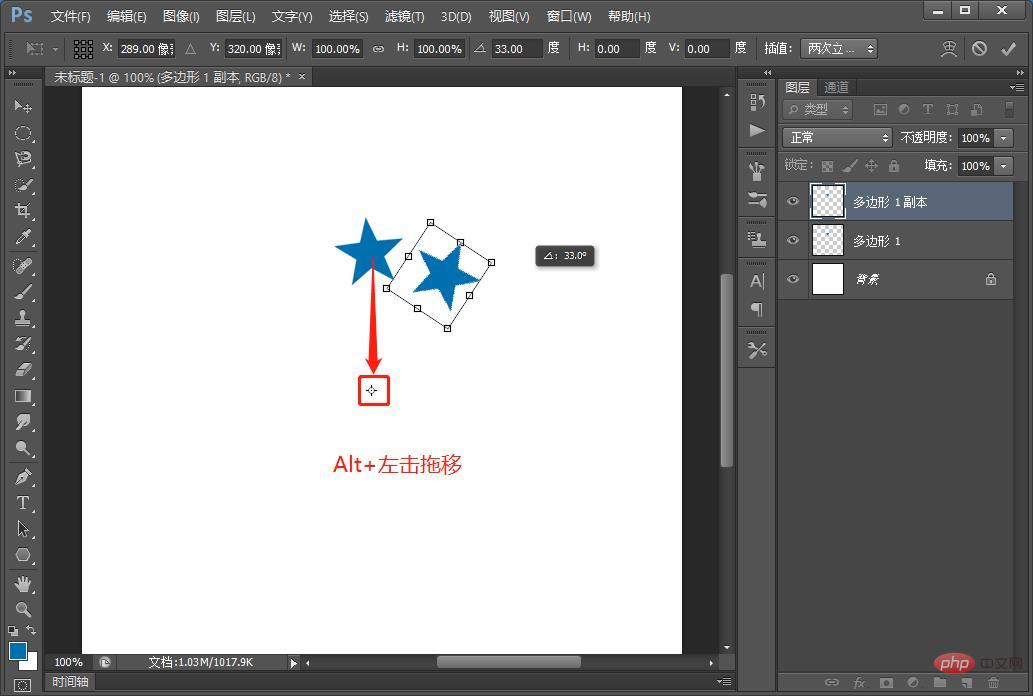
Task: Hide the 多边形 1 layer
Action: [x=793, y=240]
